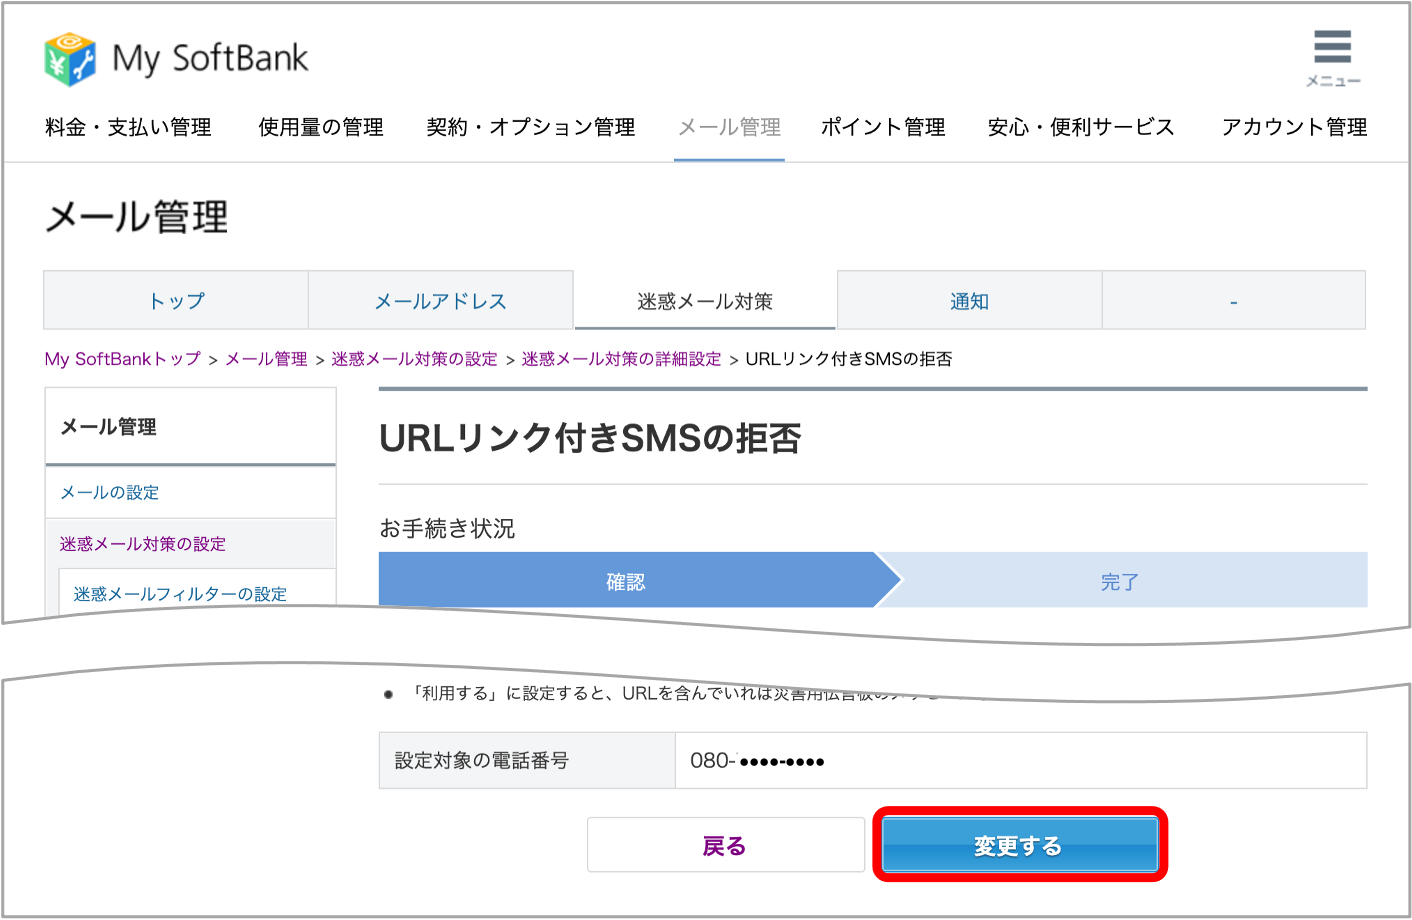1412x920 pixels.
Task: Open the 迷惑メール対策の設定 breadcrumb link
Action: [415, 359]
